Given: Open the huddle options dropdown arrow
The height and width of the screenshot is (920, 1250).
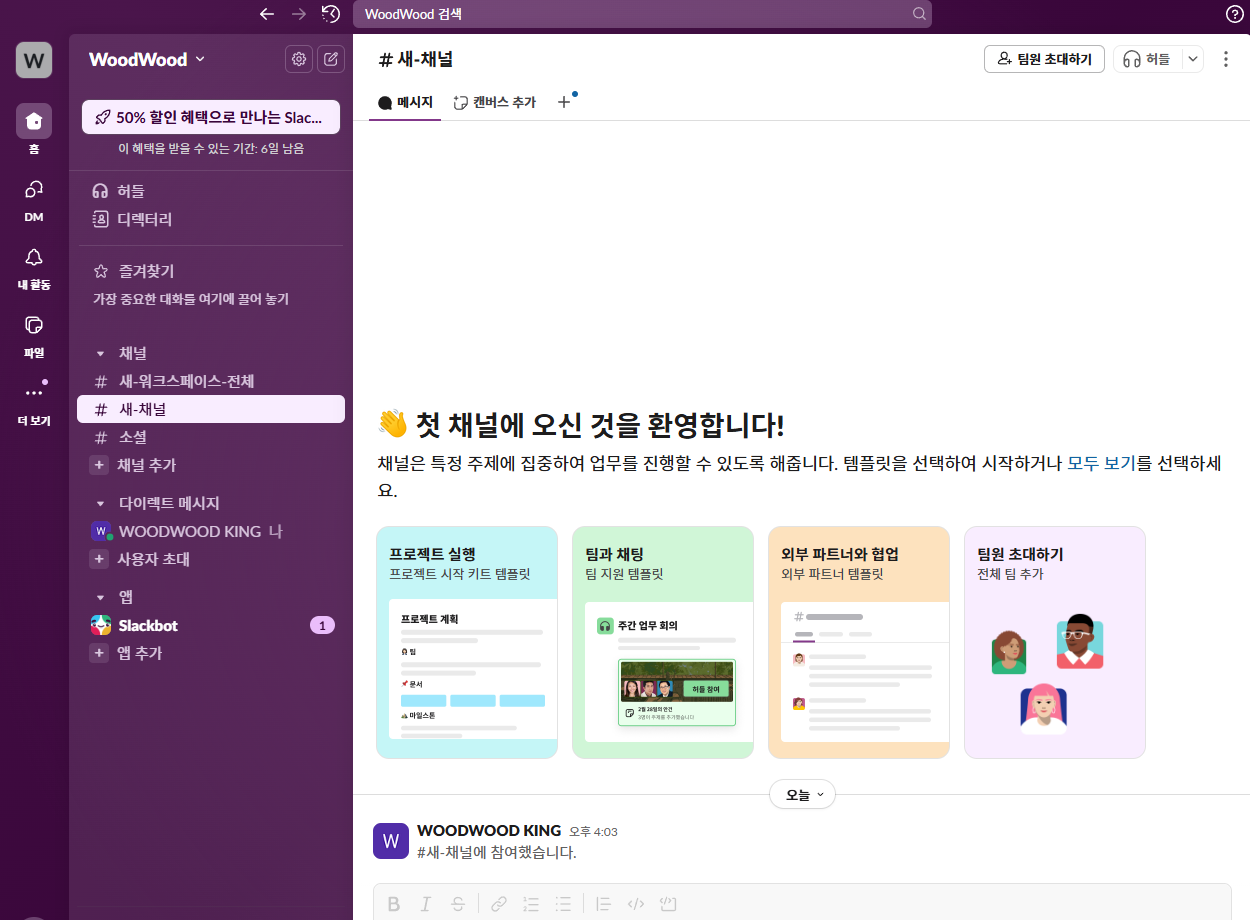Looking at the screenshot, I should pos(1192,59).
